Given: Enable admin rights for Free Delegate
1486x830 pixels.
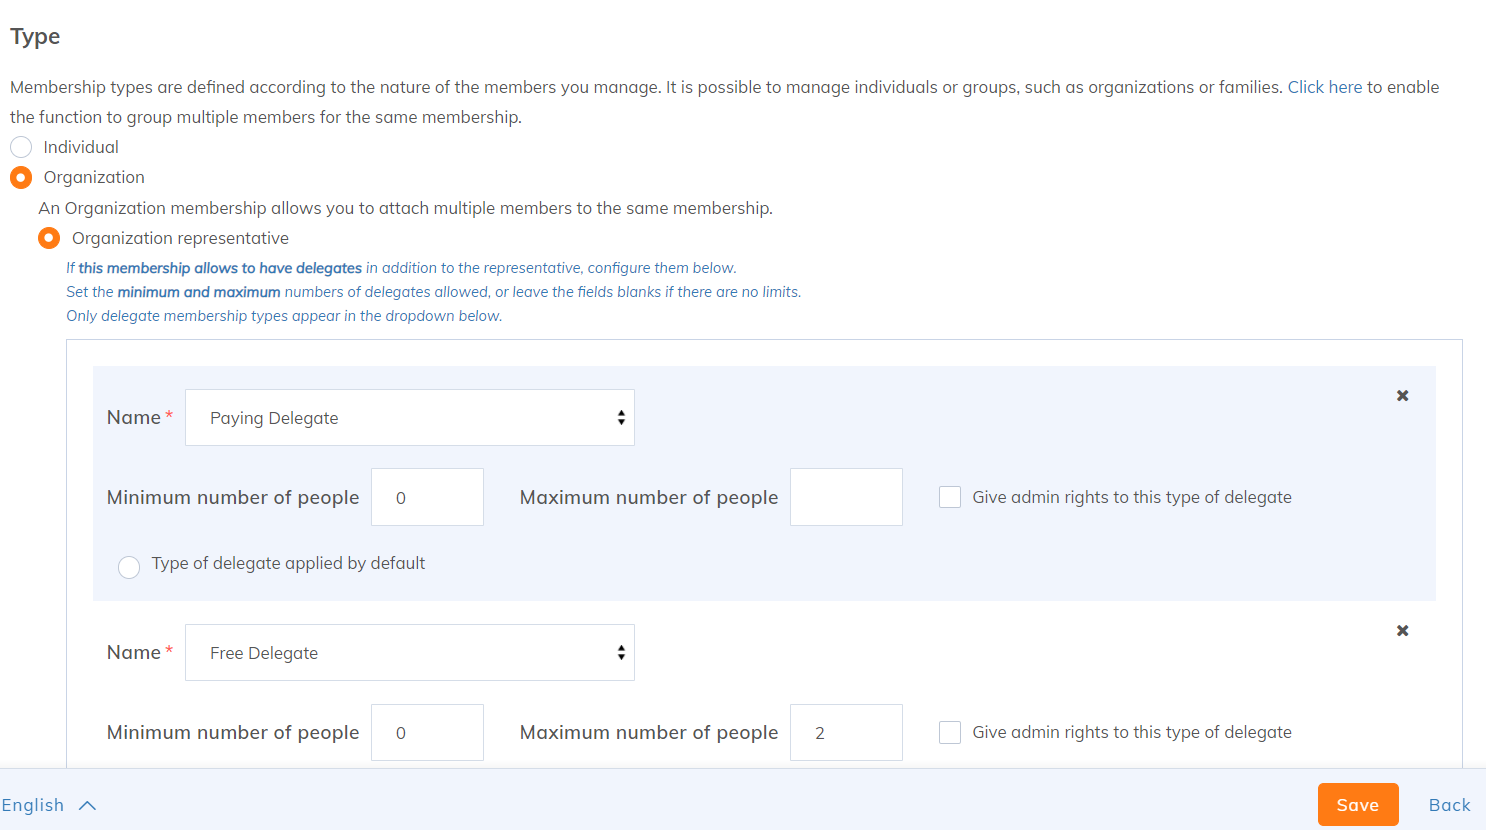Looking at the screenshot, I should click(950, 732).
